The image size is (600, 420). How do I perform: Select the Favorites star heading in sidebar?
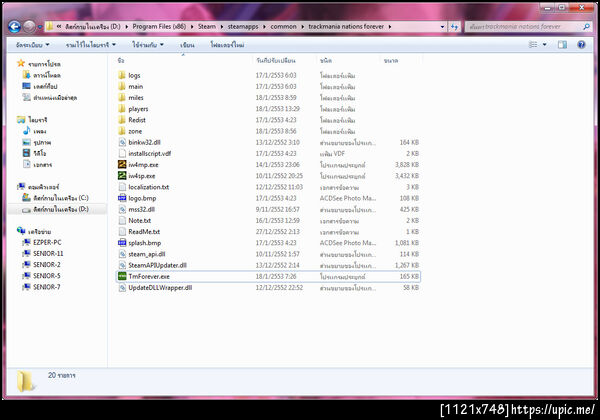[39, 63]
